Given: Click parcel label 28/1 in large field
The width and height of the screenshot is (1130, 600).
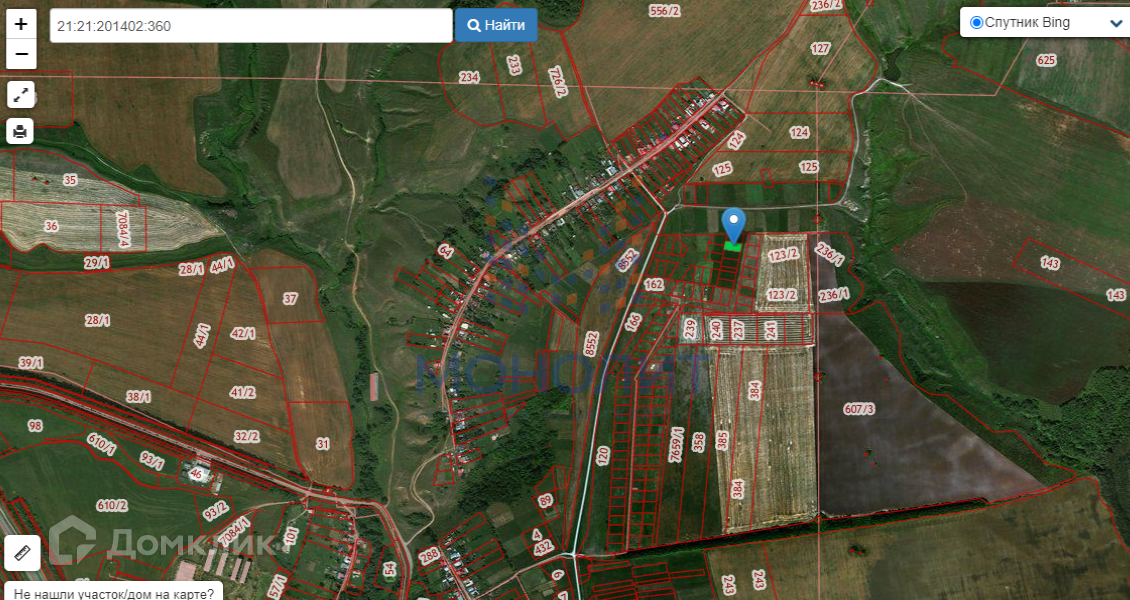Looking at the screenshot, I should coord(97,321).
